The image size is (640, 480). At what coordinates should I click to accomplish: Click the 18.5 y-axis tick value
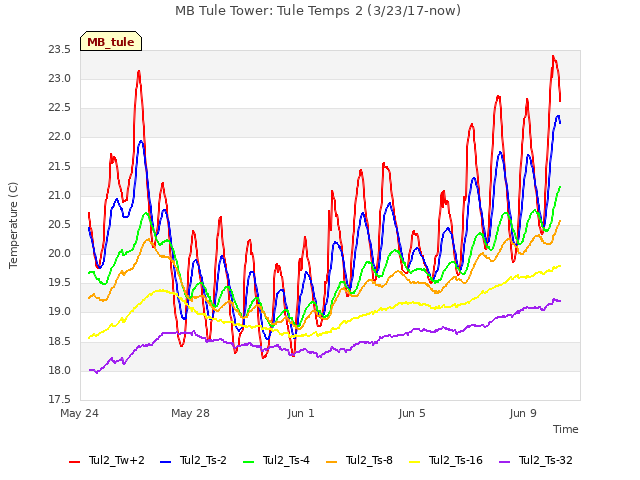[x=60, y=342]
